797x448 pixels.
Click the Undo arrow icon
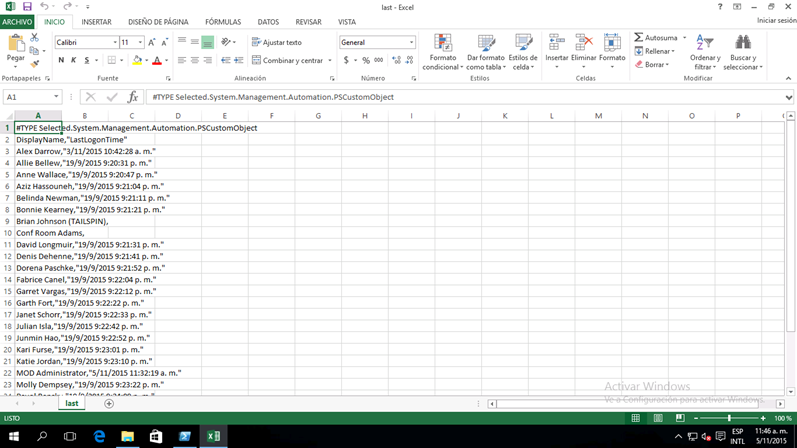coord(44,7)
